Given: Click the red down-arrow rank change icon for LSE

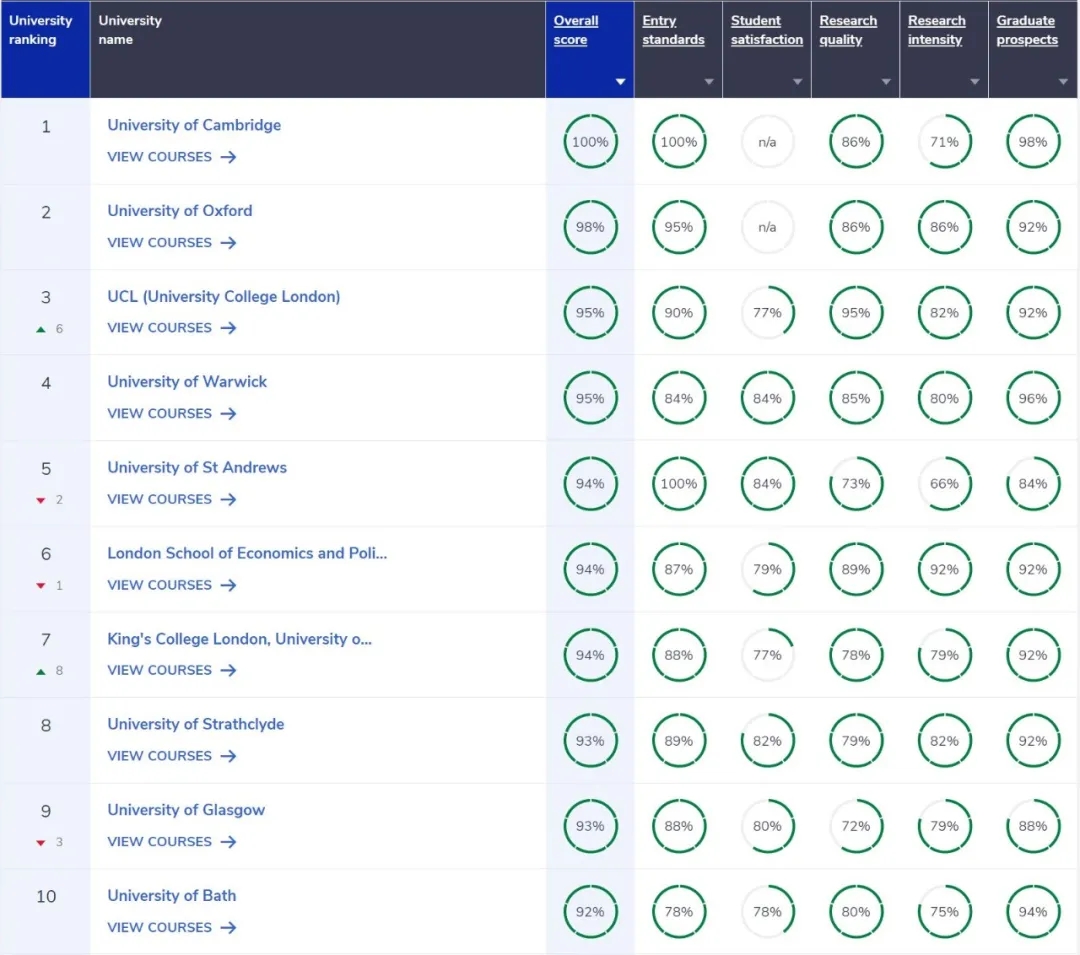Looking at the screenshot, I should [x=41, y=586].
